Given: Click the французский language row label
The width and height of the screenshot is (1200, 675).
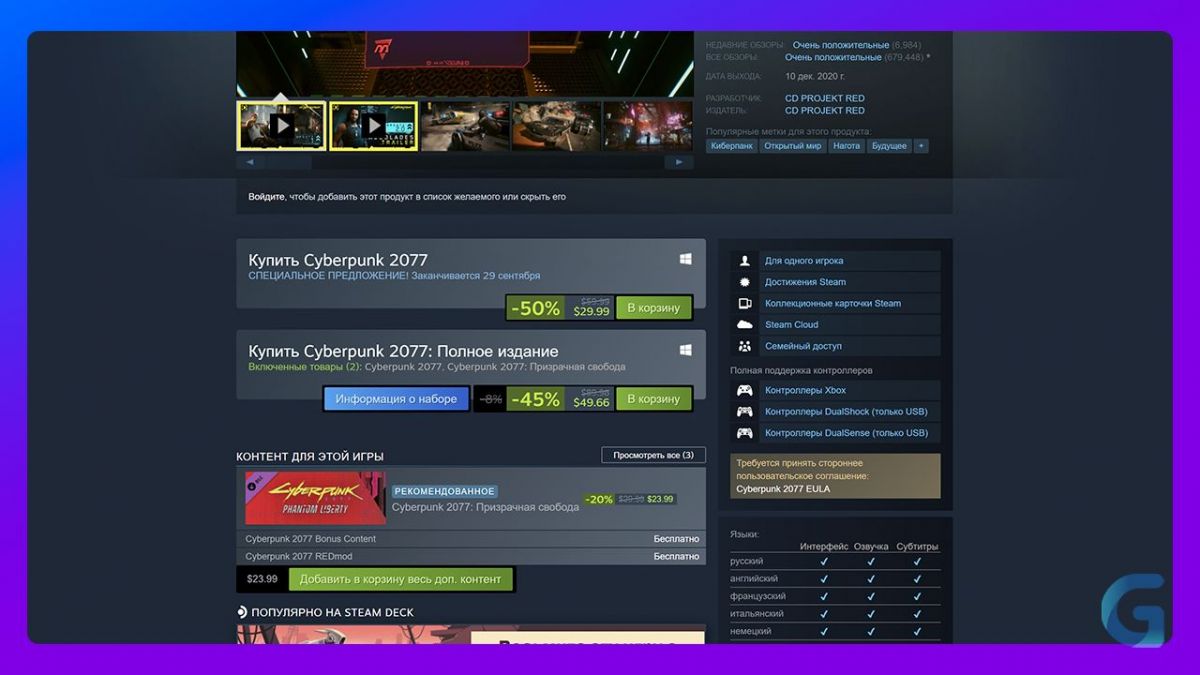Looking at the screenshot, I should tap(757, 596).
